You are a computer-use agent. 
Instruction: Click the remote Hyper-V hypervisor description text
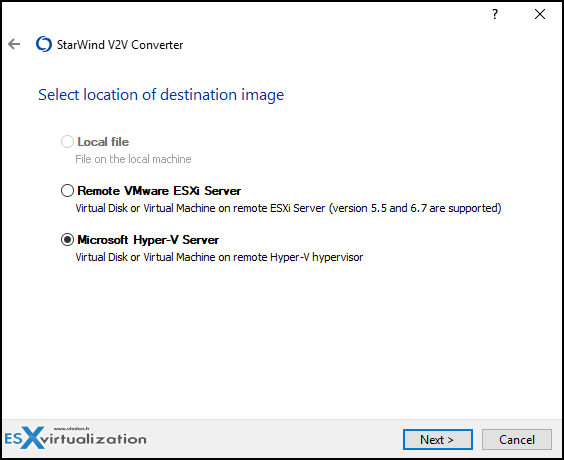click(219, 257)
